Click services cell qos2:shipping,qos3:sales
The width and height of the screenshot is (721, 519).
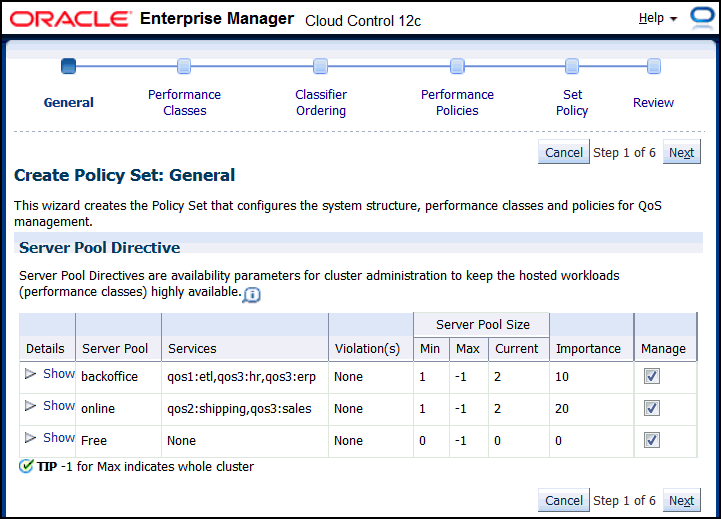pyautogui.click(x=239, y=408)
